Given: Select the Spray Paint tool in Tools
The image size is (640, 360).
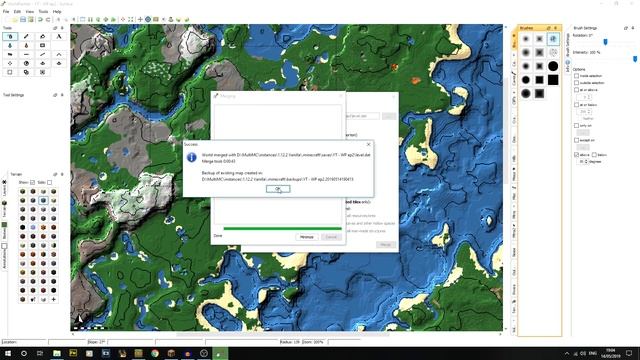Looking at the screenshot, I should [10, 36].
